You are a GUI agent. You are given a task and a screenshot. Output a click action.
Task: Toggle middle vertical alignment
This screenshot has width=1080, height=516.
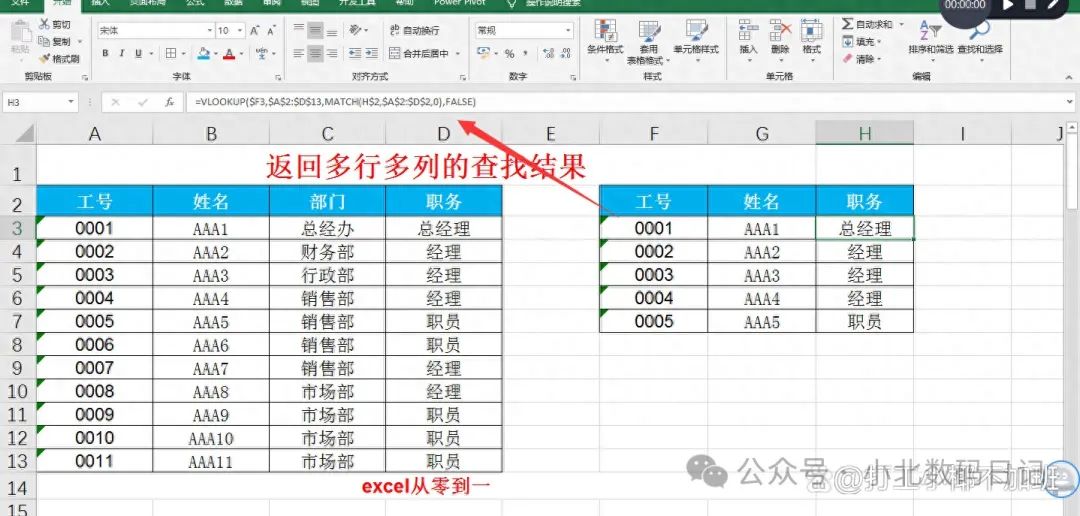[315, 30]
